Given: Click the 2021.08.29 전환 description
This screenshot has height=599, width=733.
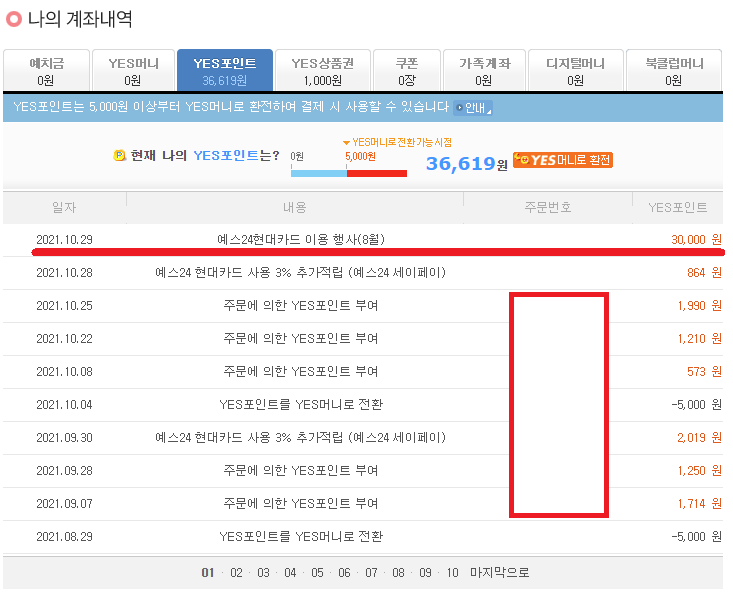Looking at the screenshot, I should tap(301, 536).
